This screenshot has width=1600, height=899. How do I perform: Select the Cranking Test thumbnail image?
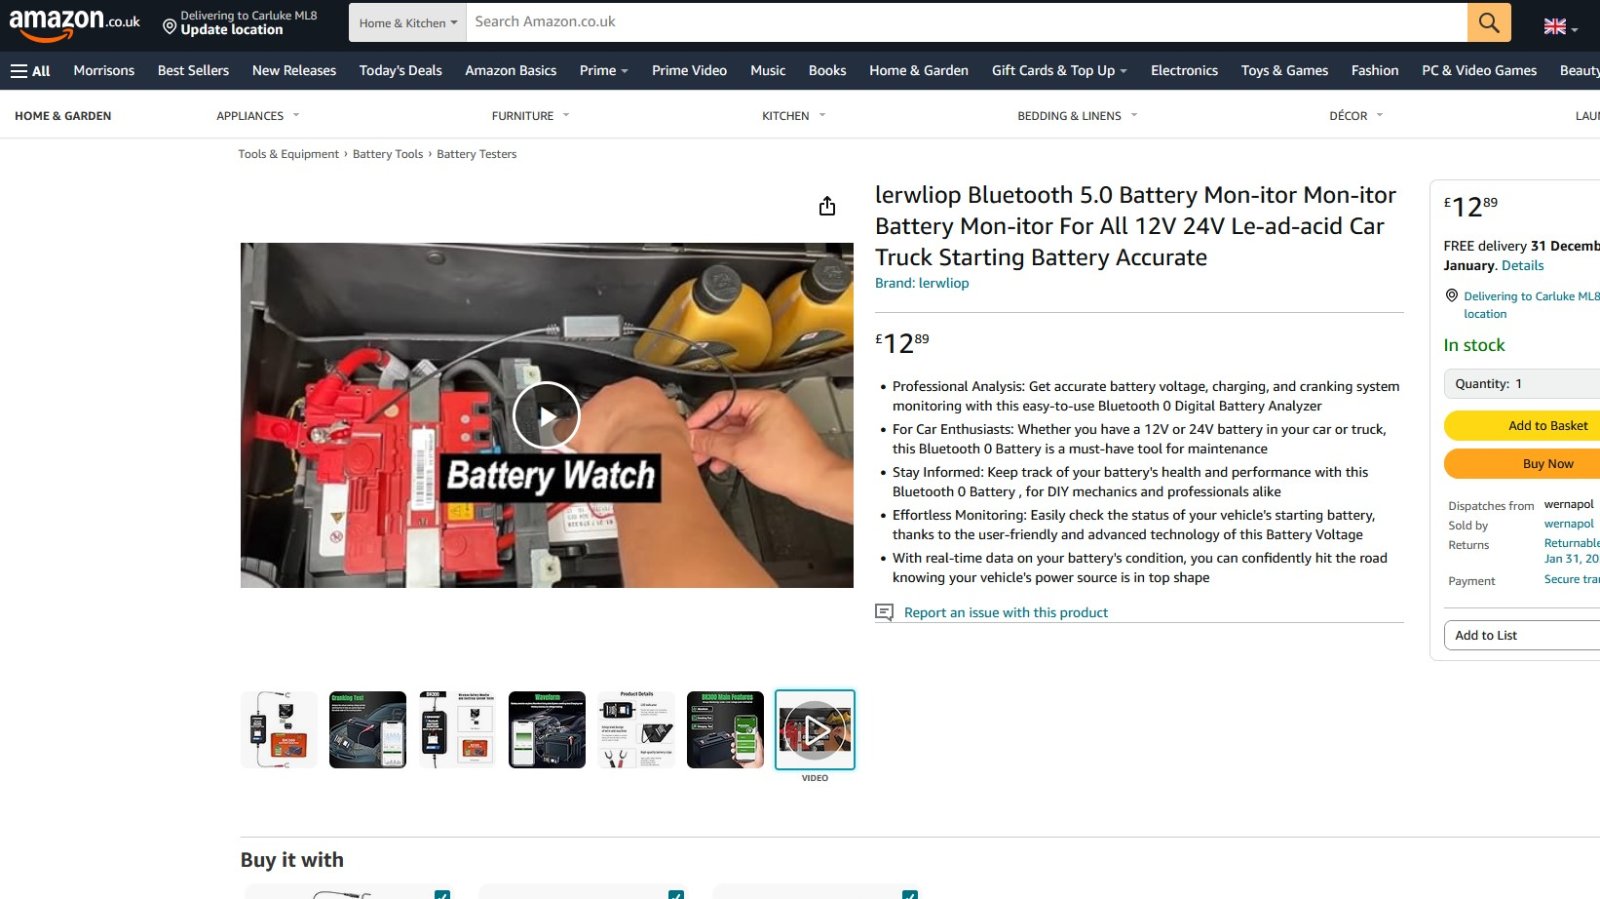[x=368, y=729]
